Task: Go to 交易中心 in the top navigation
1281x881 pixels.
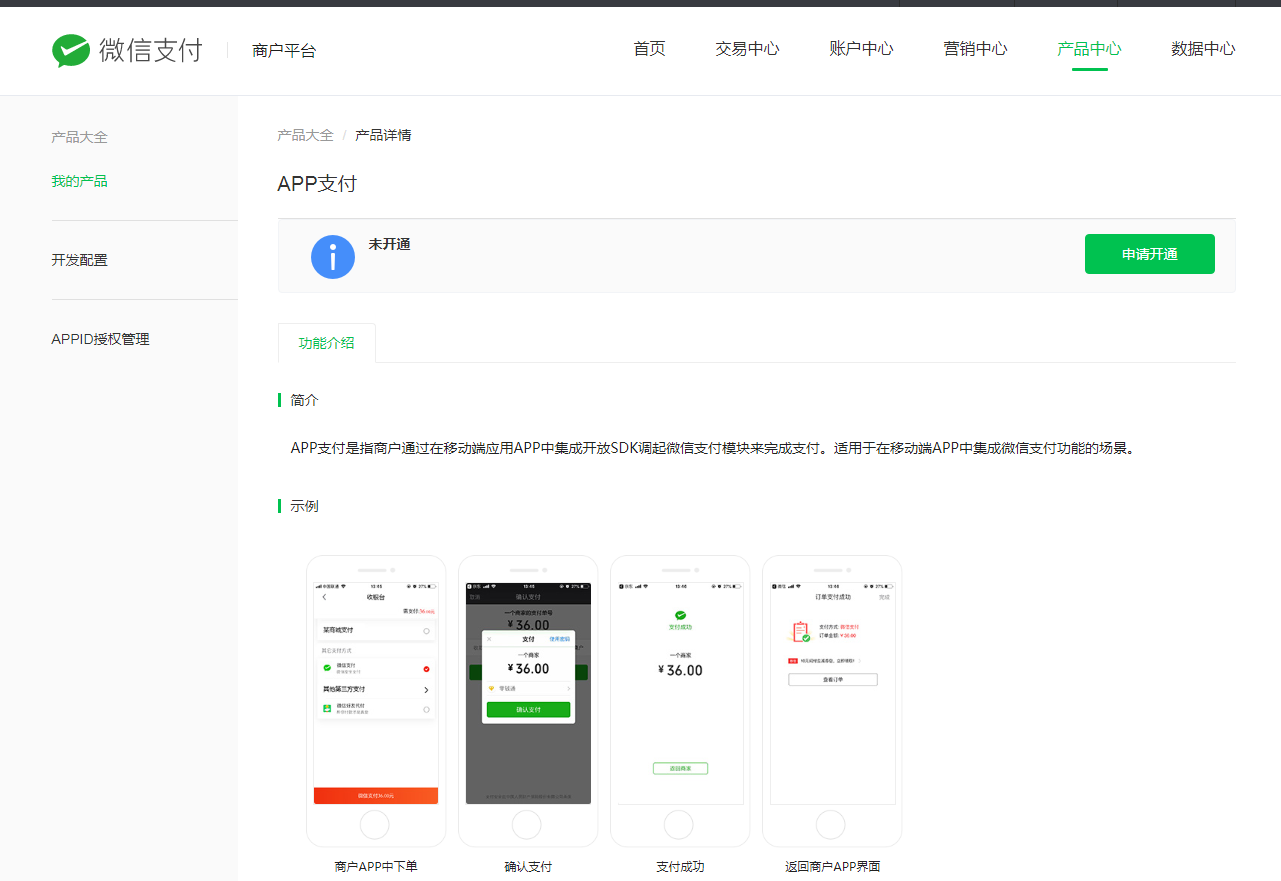Action: (x=747, y=49)
